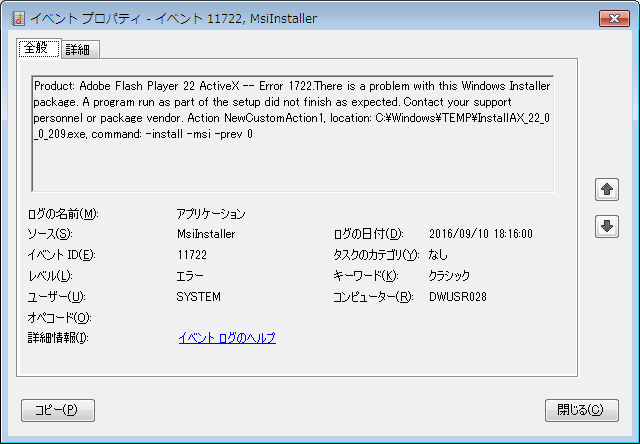Click the レベル(L) label
Viewport: 640px width, 444px height.
click(50, 276)
